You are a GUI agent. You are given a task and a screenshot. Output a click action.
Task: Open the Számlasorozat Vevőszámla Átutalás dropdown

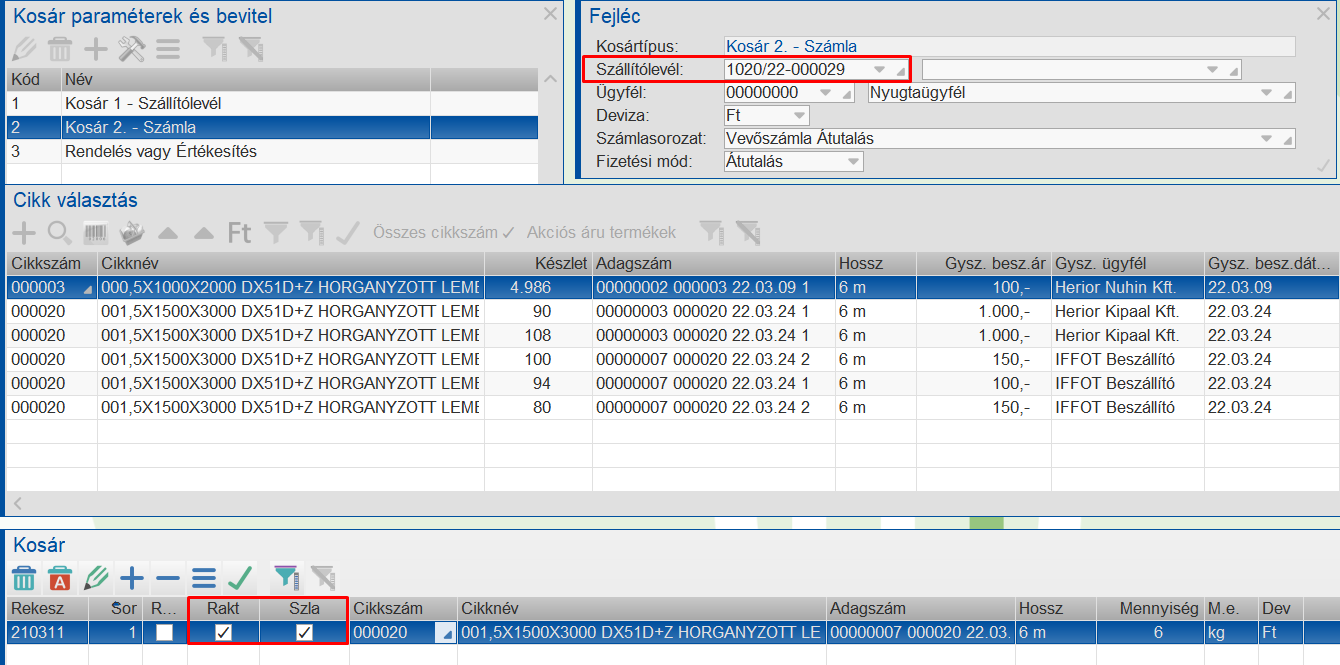click(1267, 138)
